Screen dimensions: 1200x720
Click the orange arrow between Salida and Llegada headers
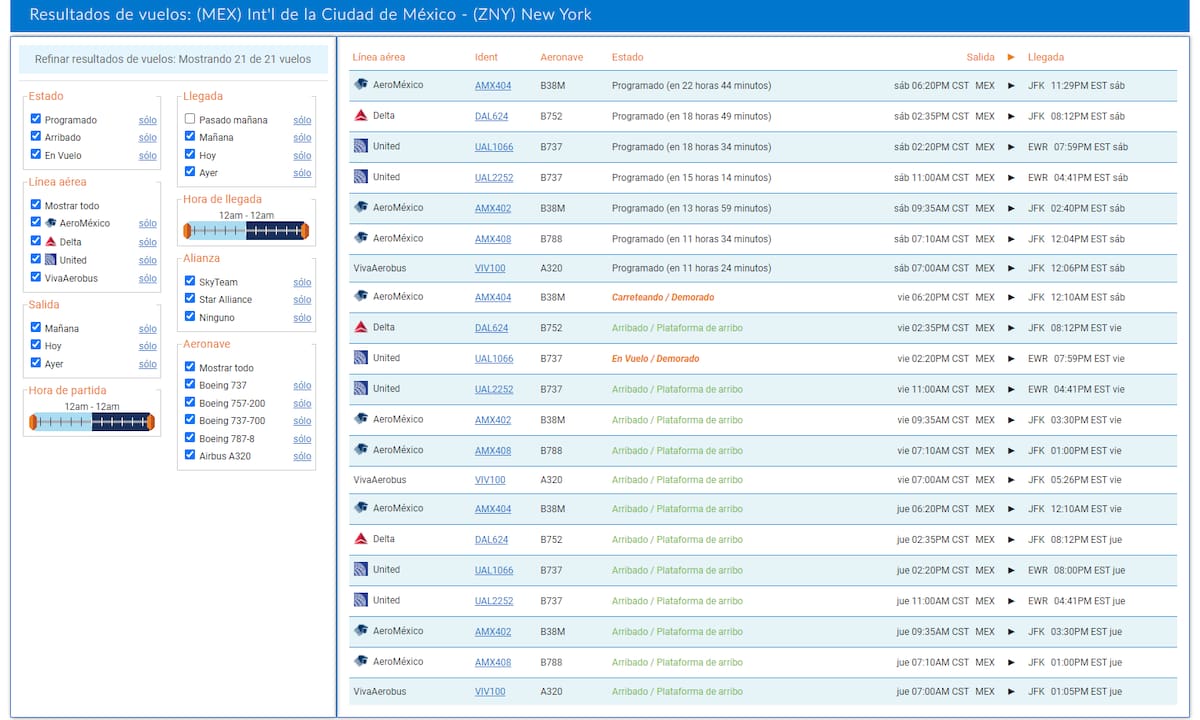point(1011,57)
